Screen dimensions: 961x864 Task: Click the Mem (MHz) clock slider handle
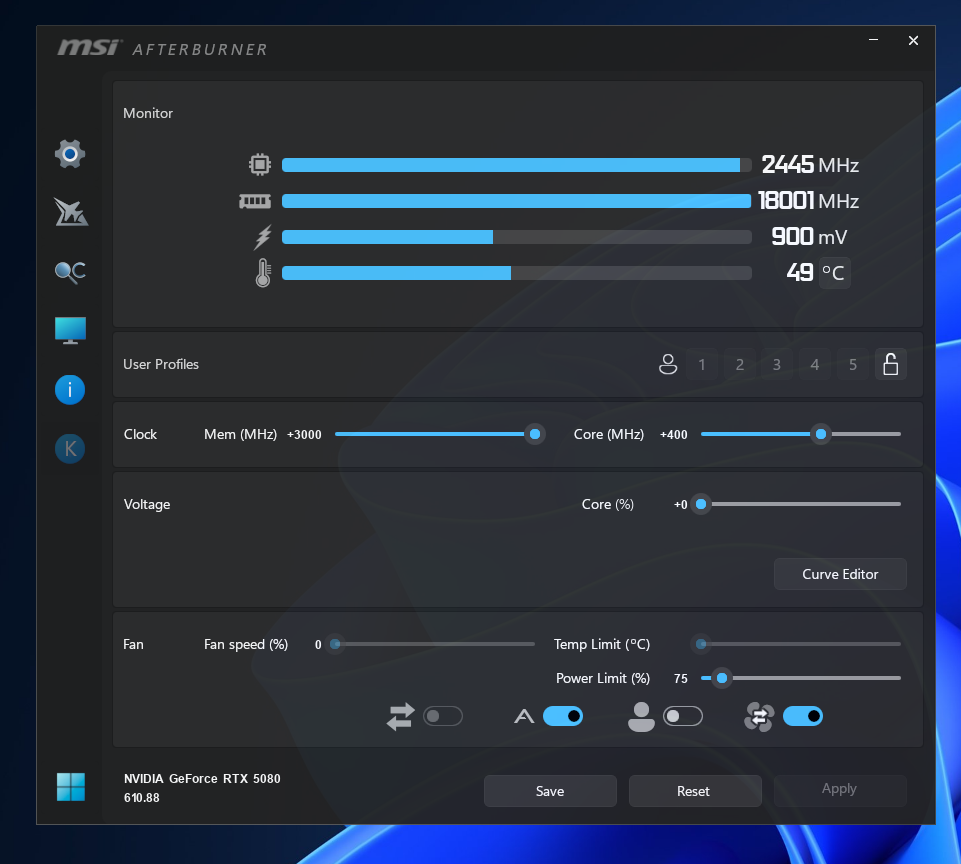tap(535, 434)
